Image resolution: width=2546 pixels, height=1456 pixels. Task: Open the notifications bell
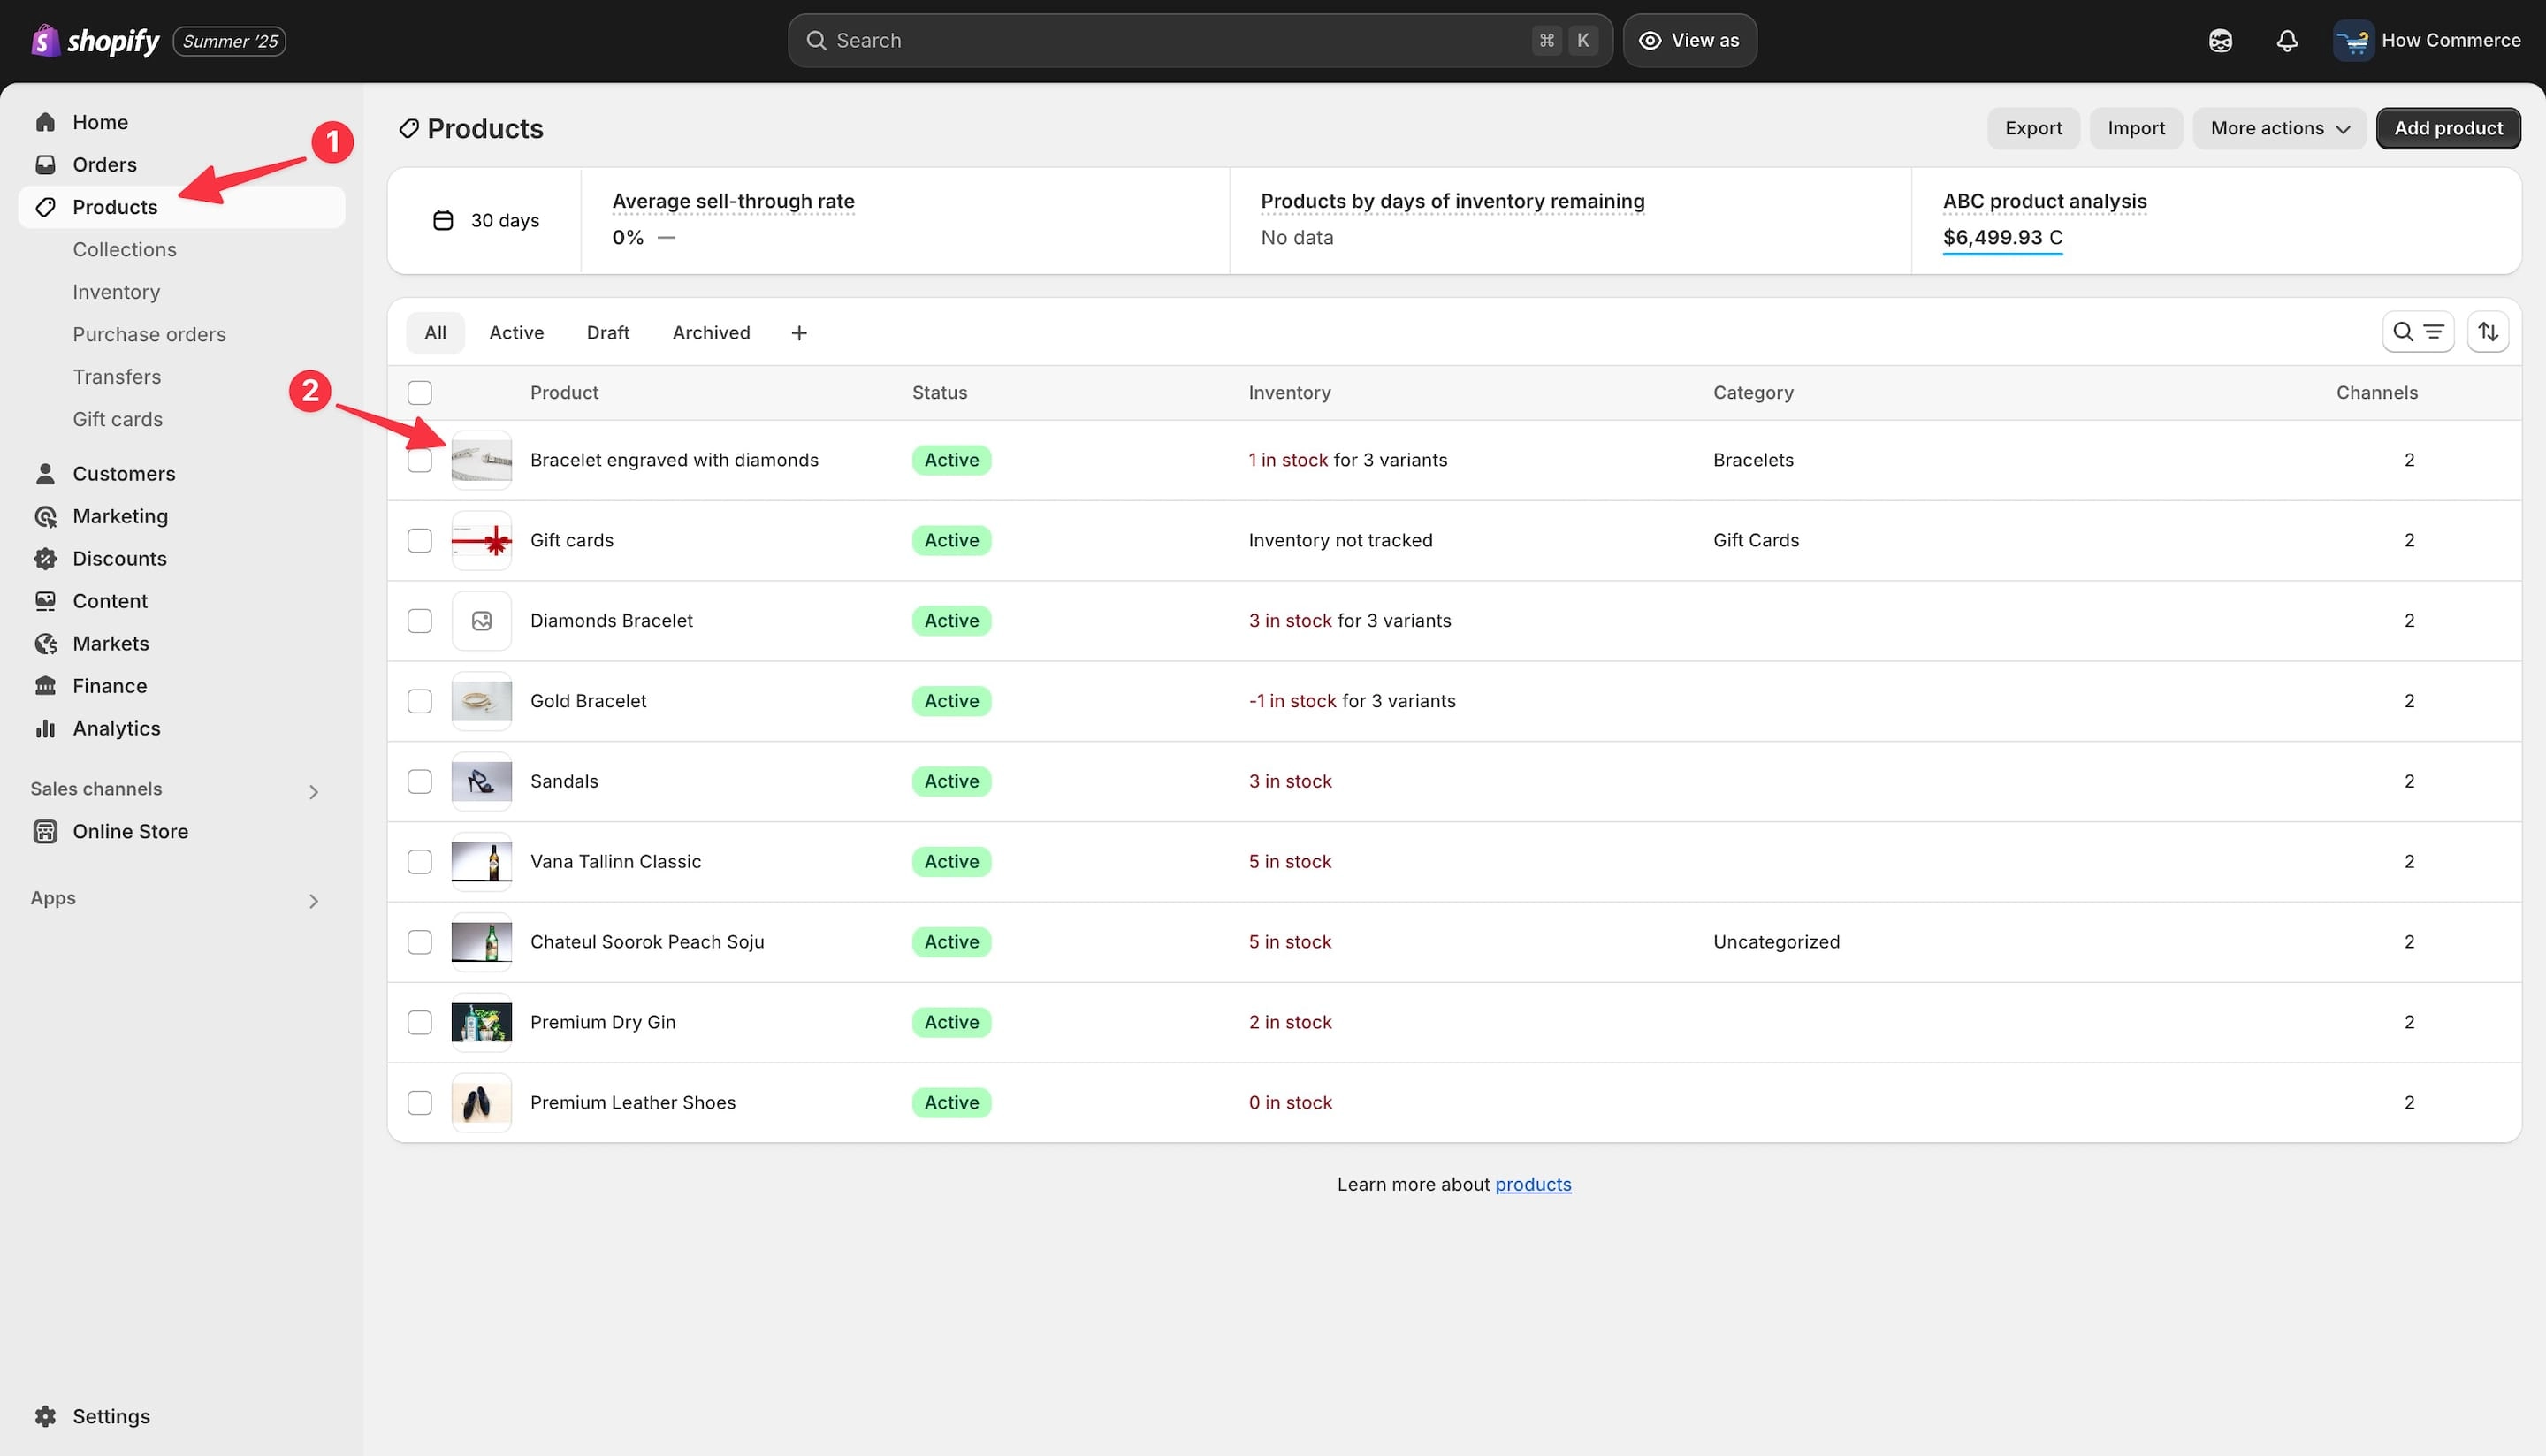pyautogui.click(x=2287, y=41)
